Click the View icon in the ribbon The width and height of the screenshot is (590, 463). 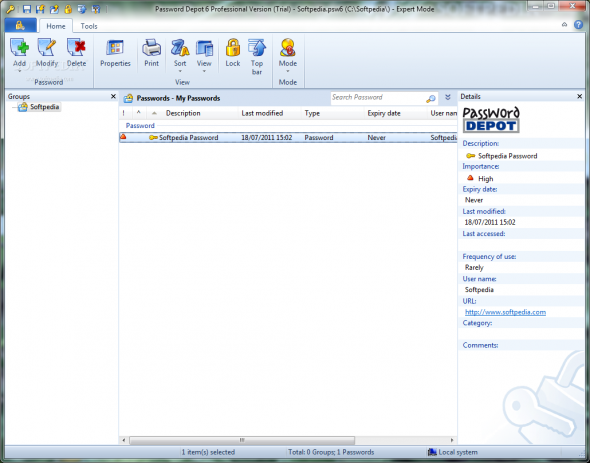(x=204, y=48)
